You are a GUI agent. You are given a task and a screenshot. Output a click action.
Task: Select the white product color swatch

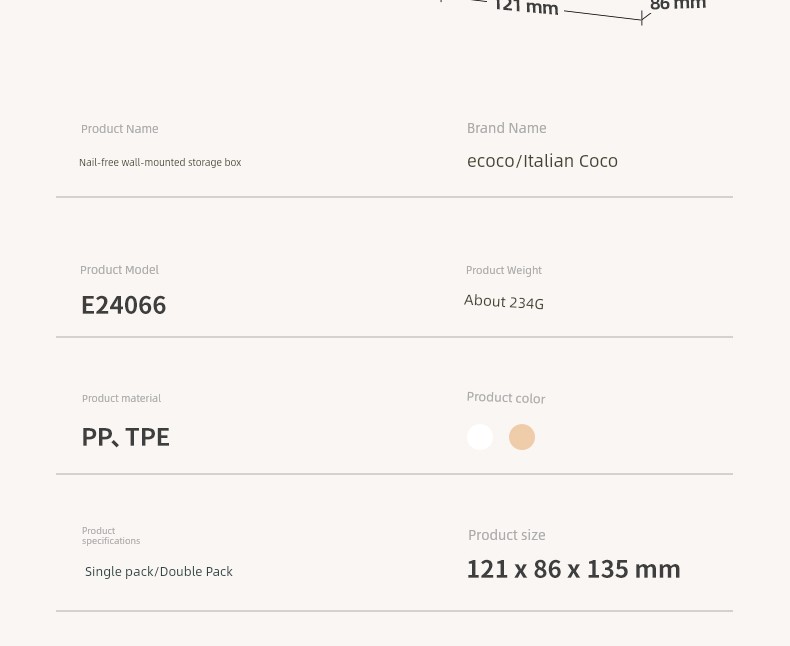480,437
